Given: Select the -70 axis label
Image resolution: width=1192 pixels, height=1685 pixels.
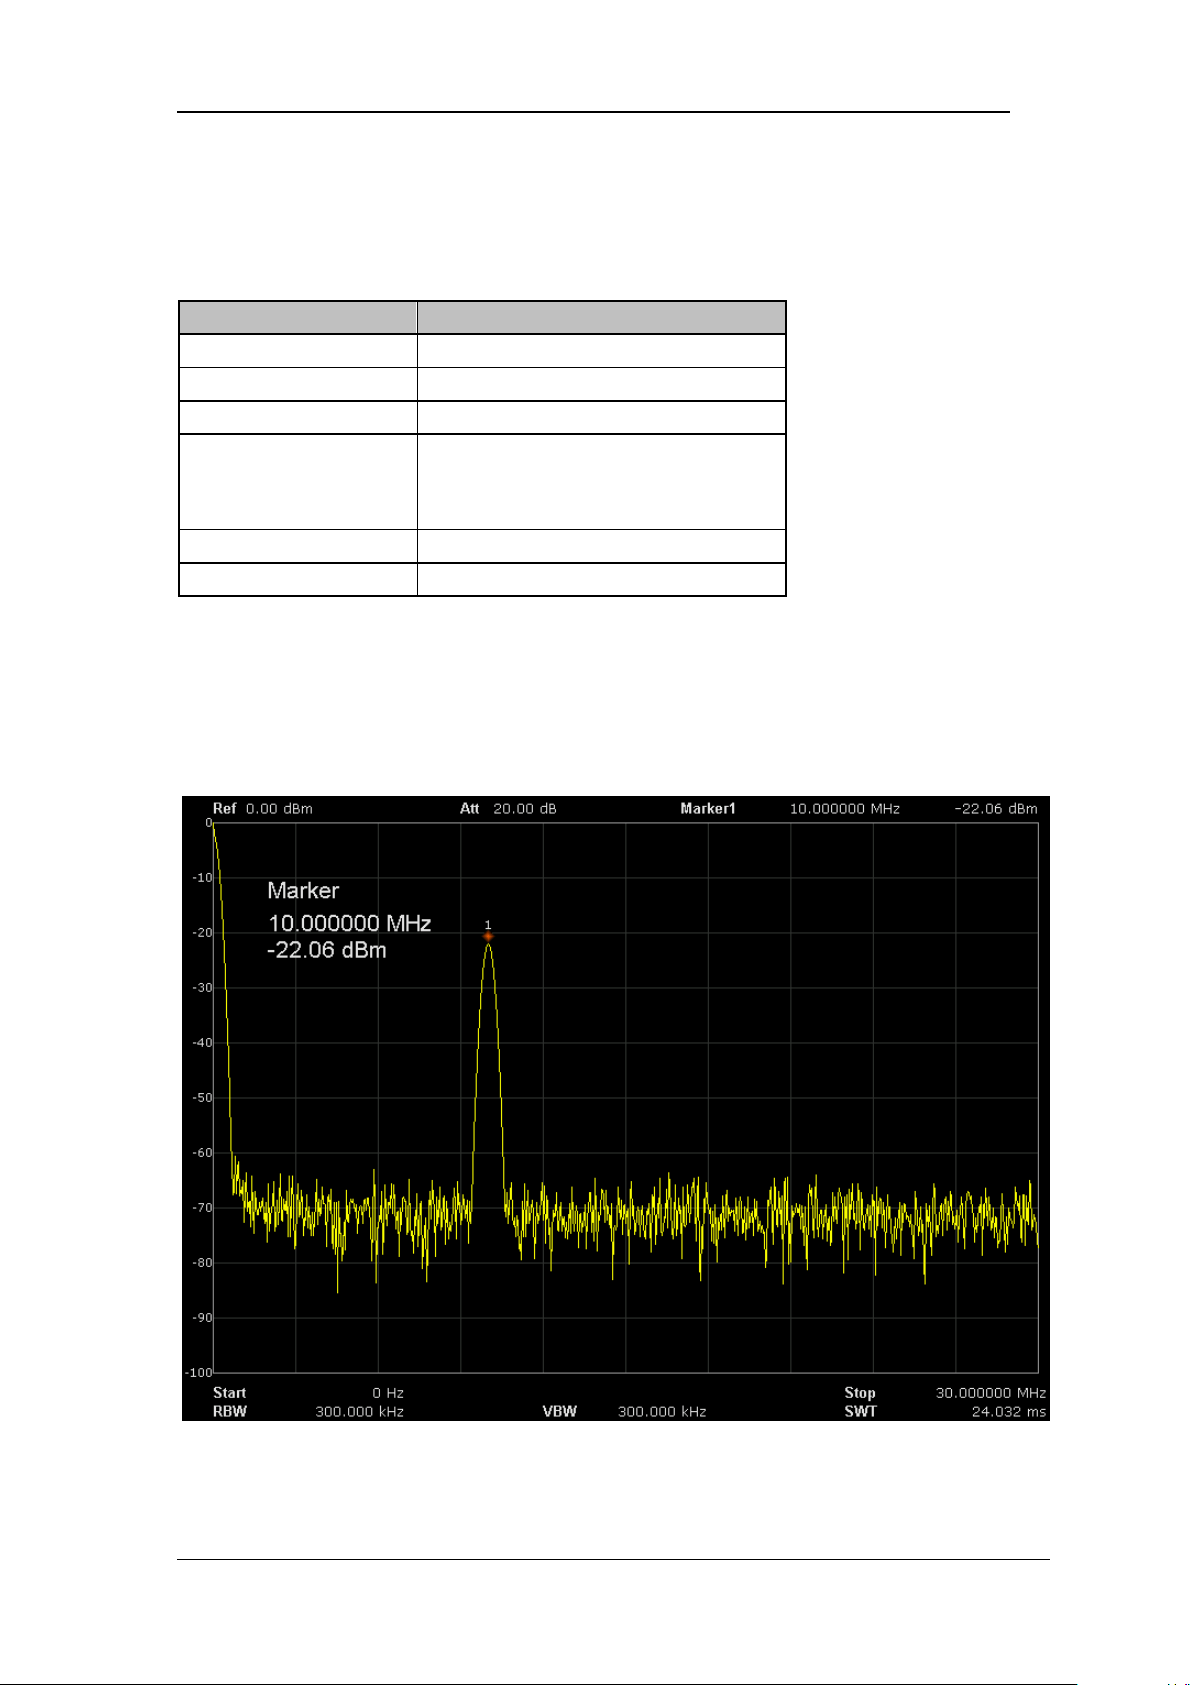Looking at the screenshot, I should pos(203,1207).
